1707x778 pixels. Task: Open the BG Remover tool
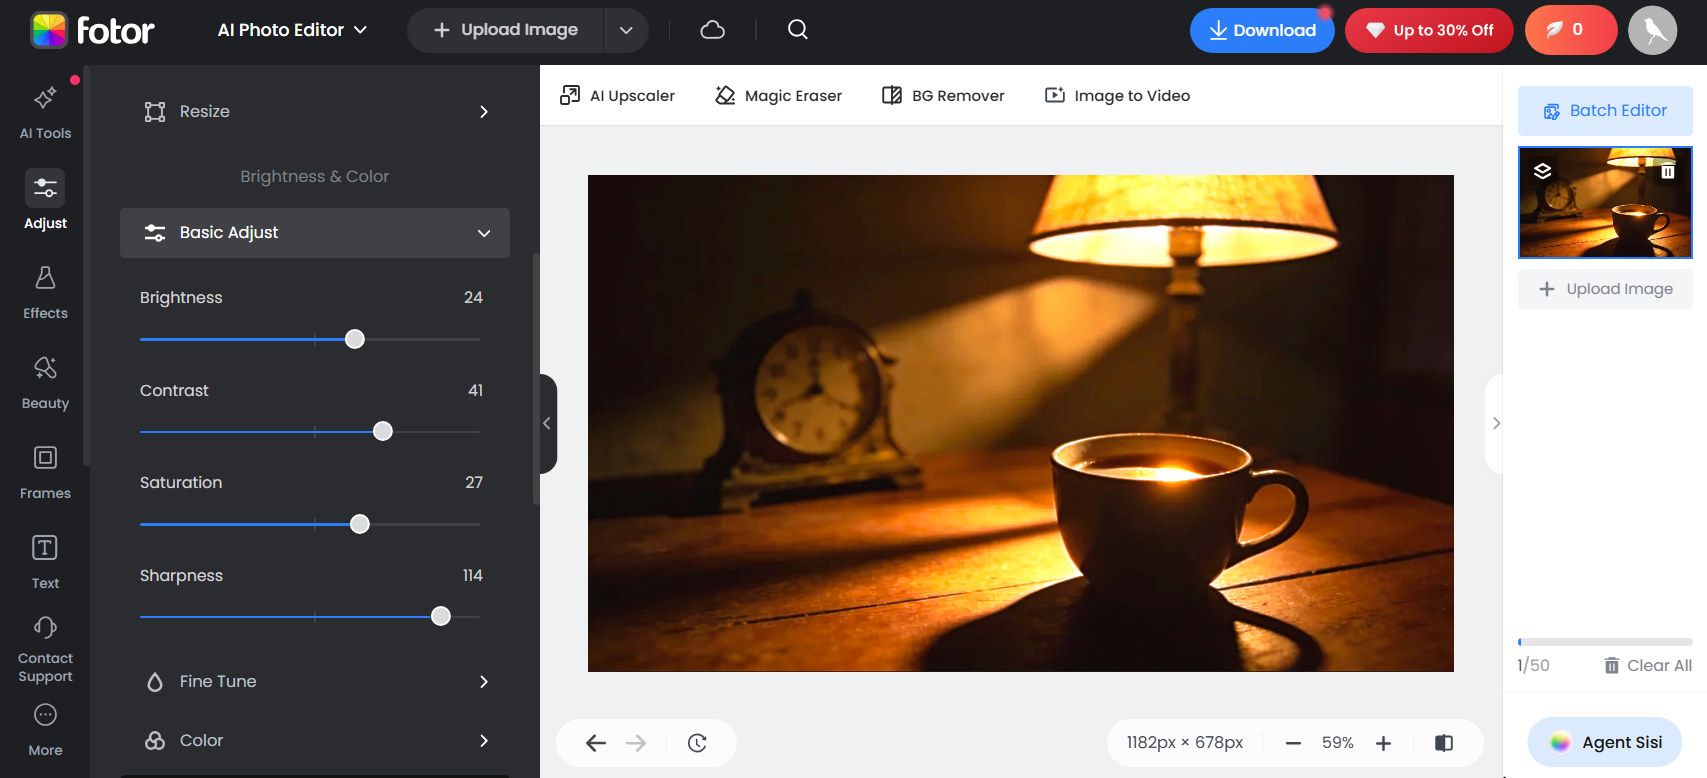(943, 96)
